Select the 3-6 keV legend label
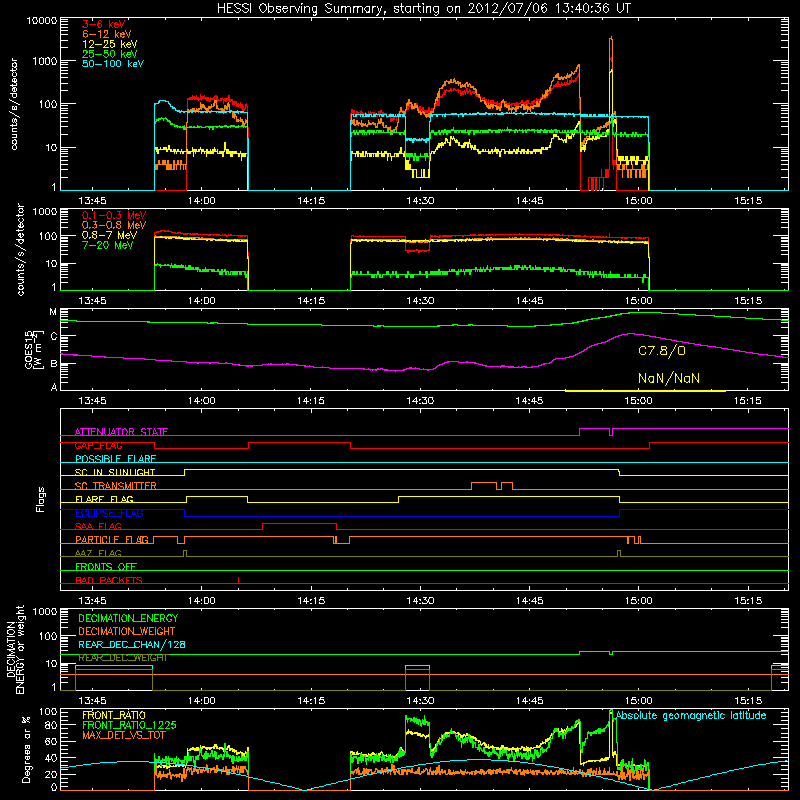Viewport: 800px width, 800px height. coord(104,24)
